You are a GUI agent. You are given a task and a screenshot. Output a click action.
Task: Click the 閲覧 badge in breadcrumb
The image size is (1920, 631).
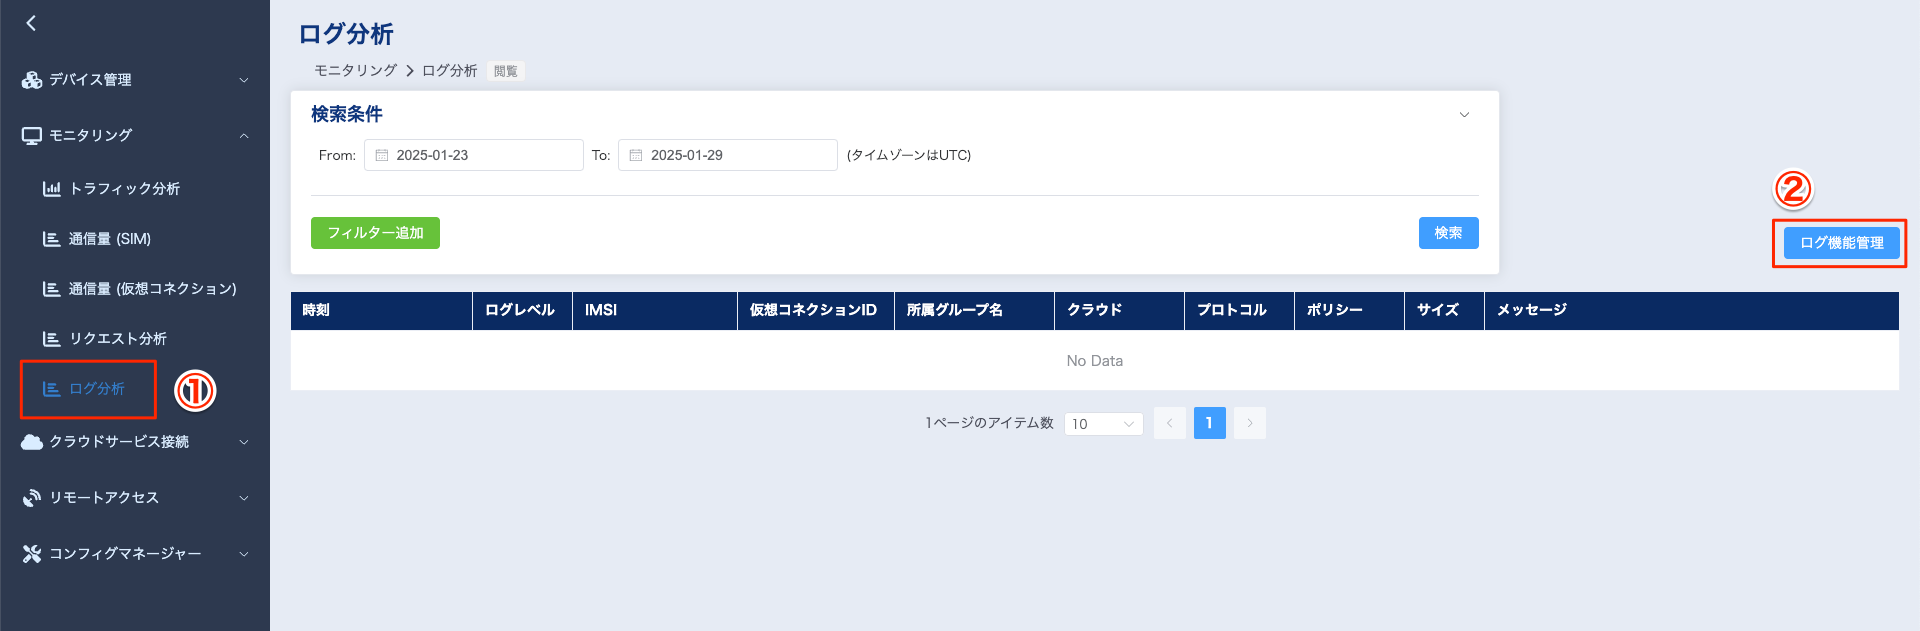pos(506,71)
